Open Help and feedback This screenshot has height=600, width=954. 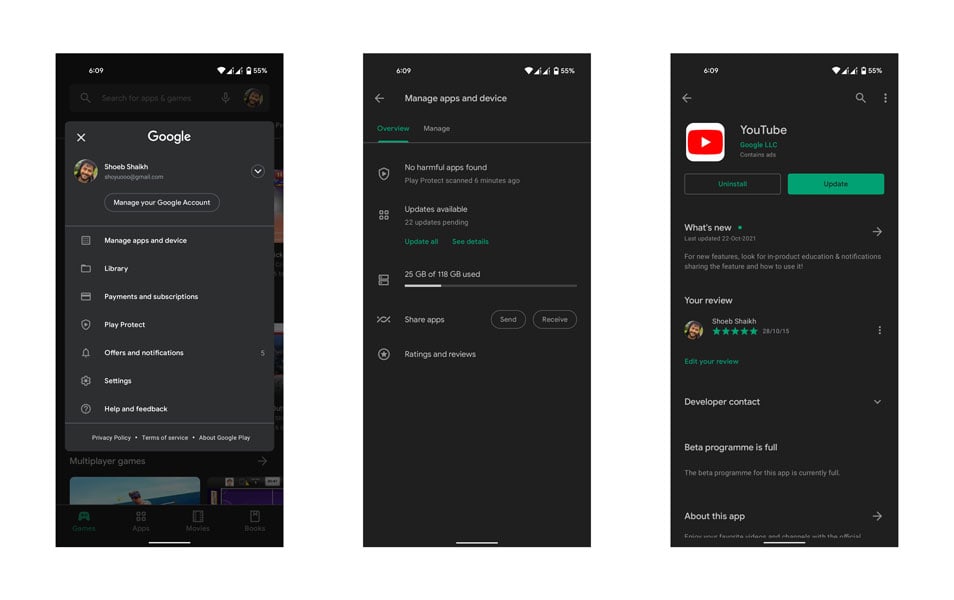[x=169, y=408]
